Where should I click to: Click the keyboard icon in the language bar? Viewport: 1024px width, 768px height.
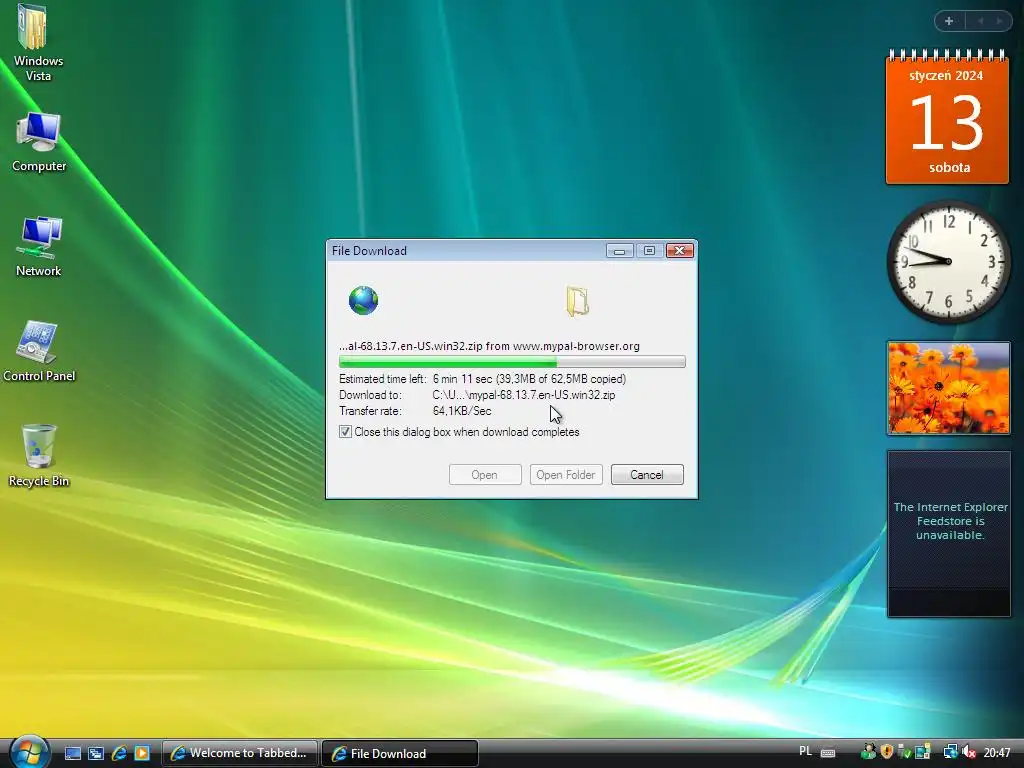(827, 753)
